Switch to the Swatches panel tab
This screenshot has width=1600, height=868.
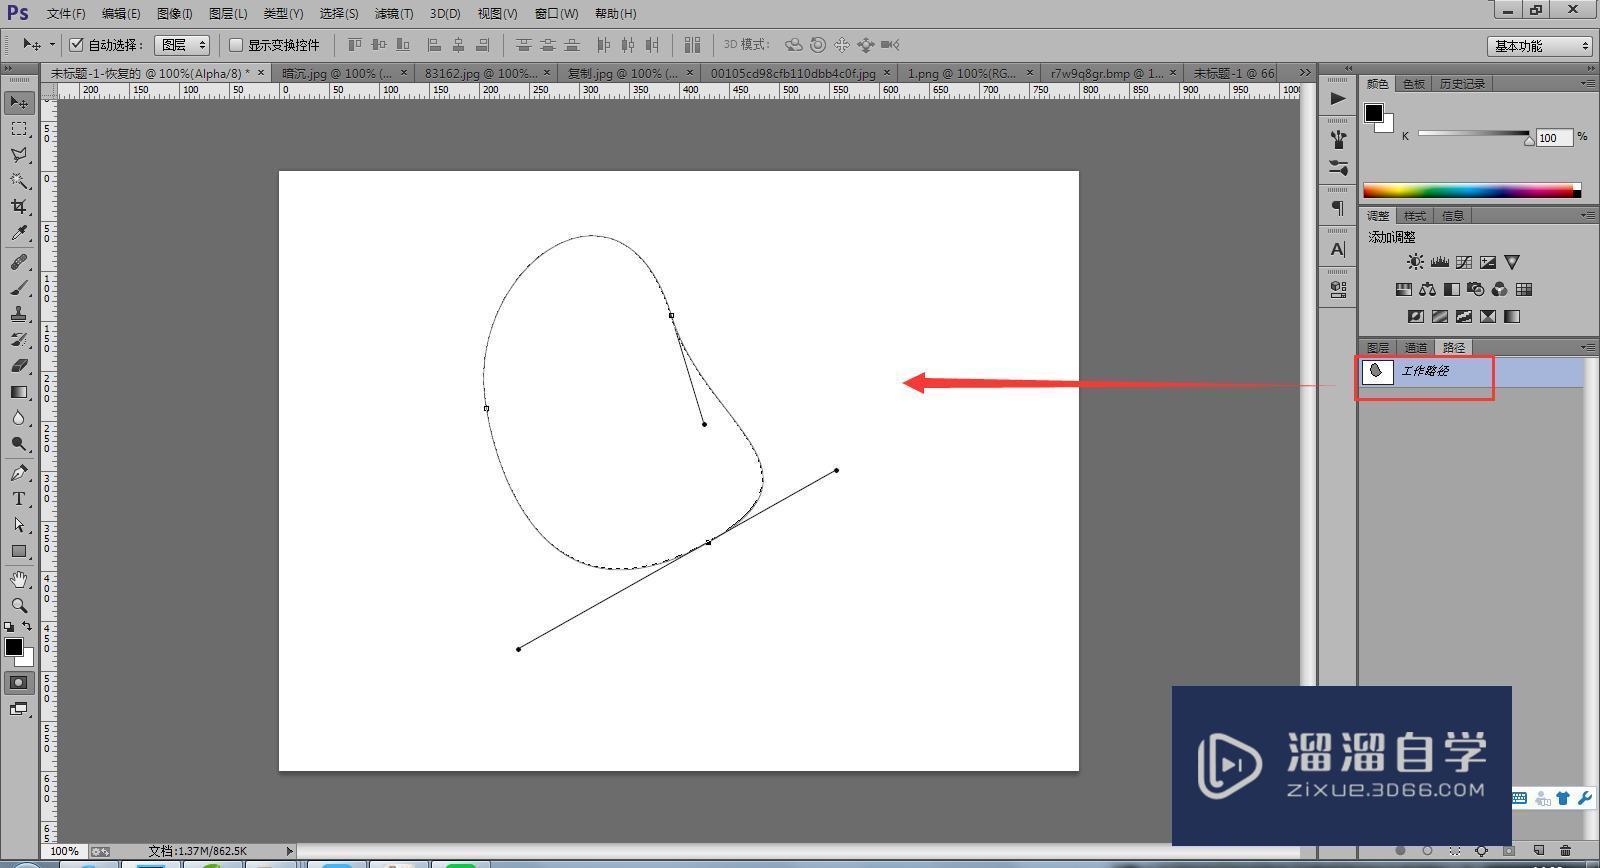(x=1413, y=84)
